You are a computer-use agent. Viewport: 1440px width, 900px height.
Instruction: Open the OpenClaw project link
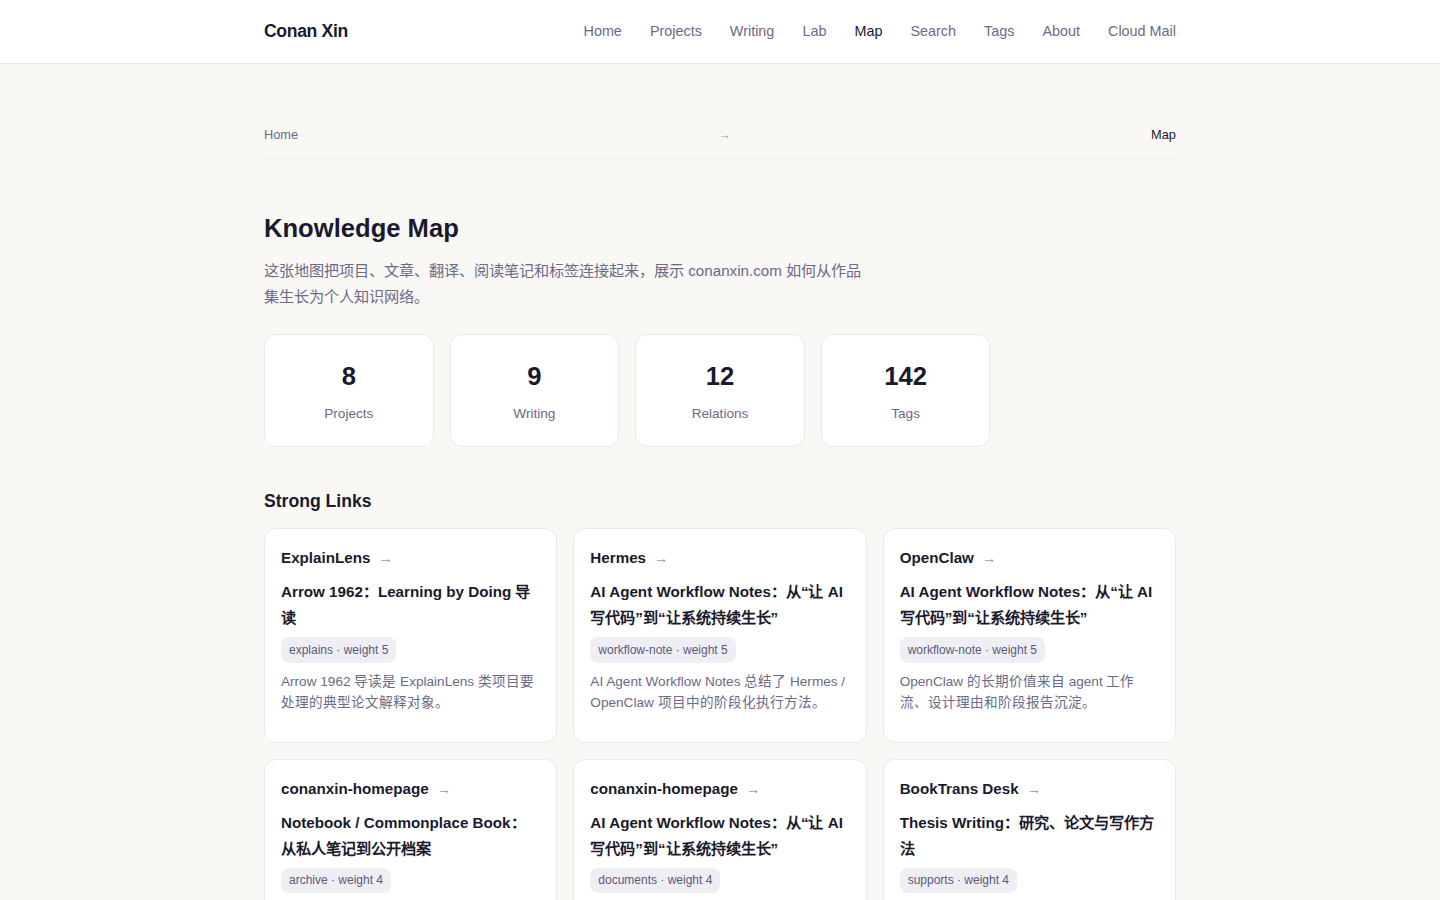936,558
